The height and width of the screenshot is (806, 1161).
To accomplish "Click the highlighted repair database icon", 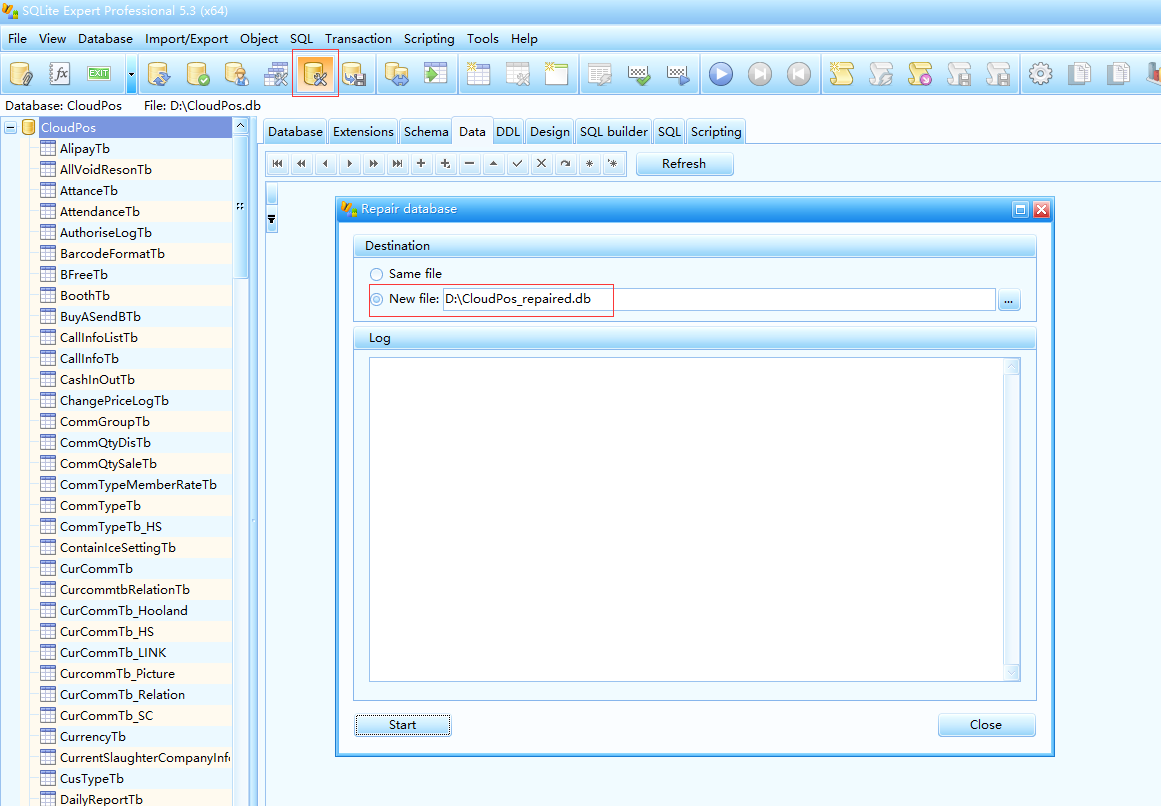I will point(315,73).
